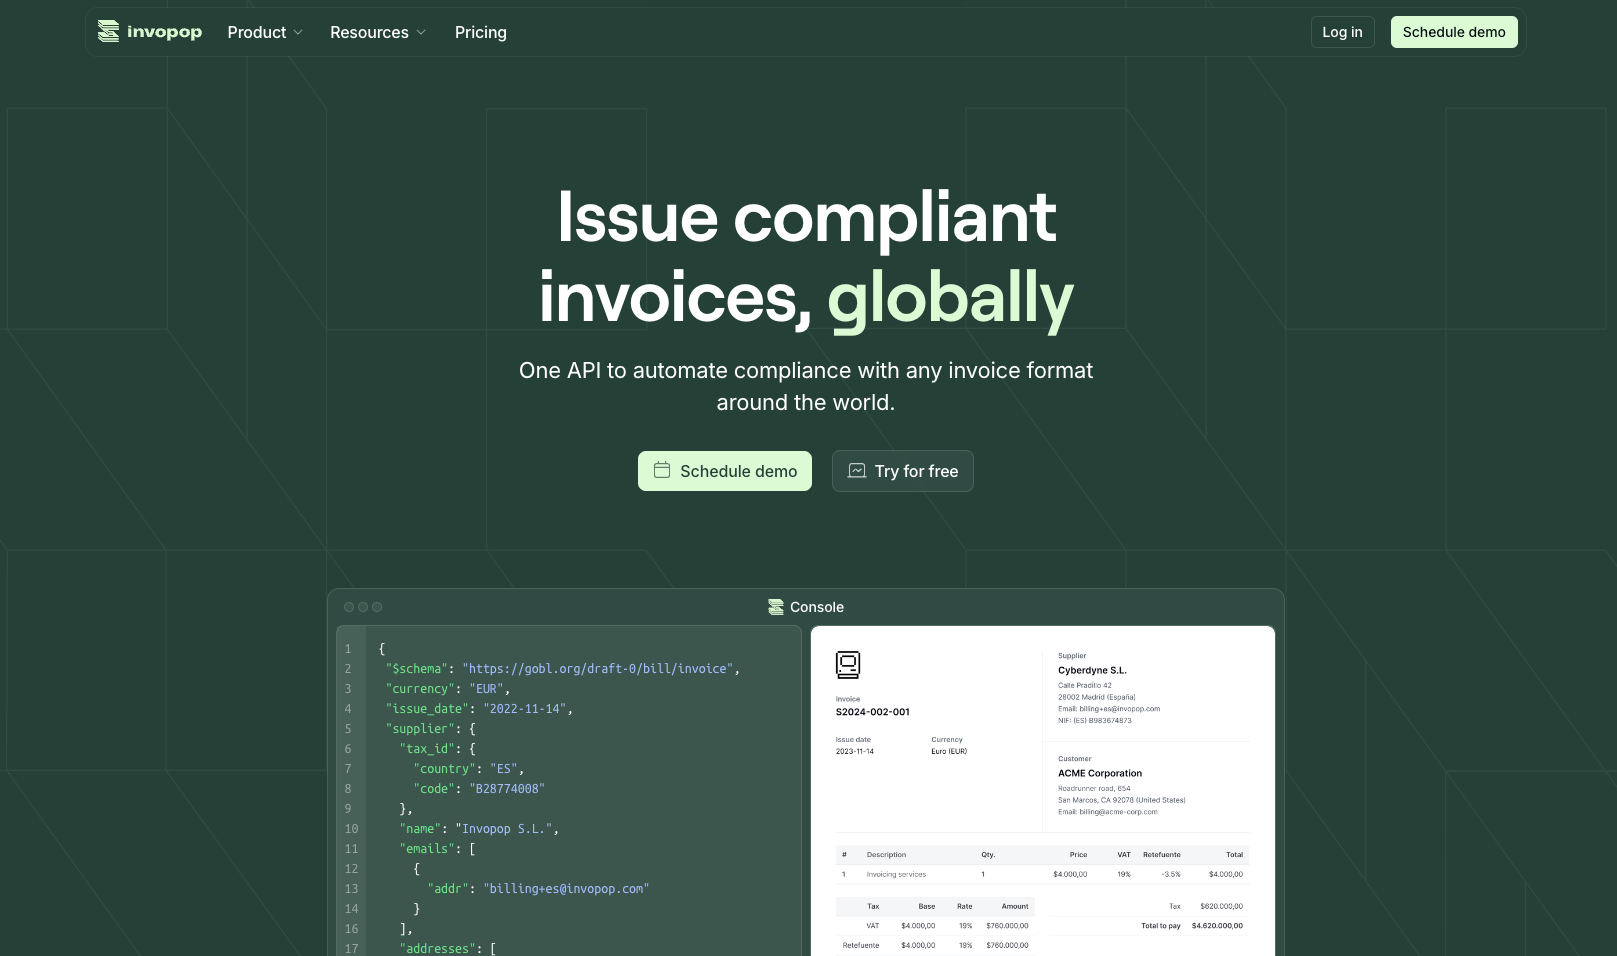1617x956 pixels.
Task: Click the hero Schedule demo button
Action: (x=724, y=470)
